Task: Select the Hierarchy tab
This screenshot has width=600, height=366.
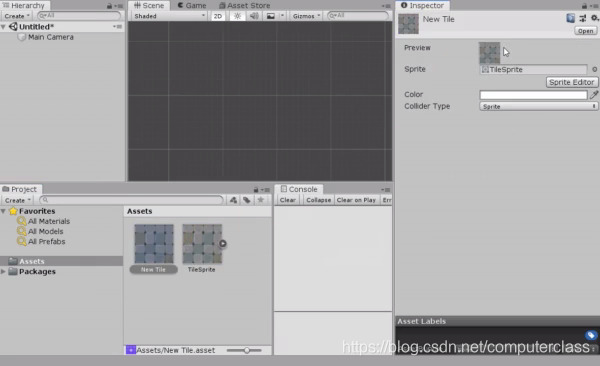Action: coord(24,5)
